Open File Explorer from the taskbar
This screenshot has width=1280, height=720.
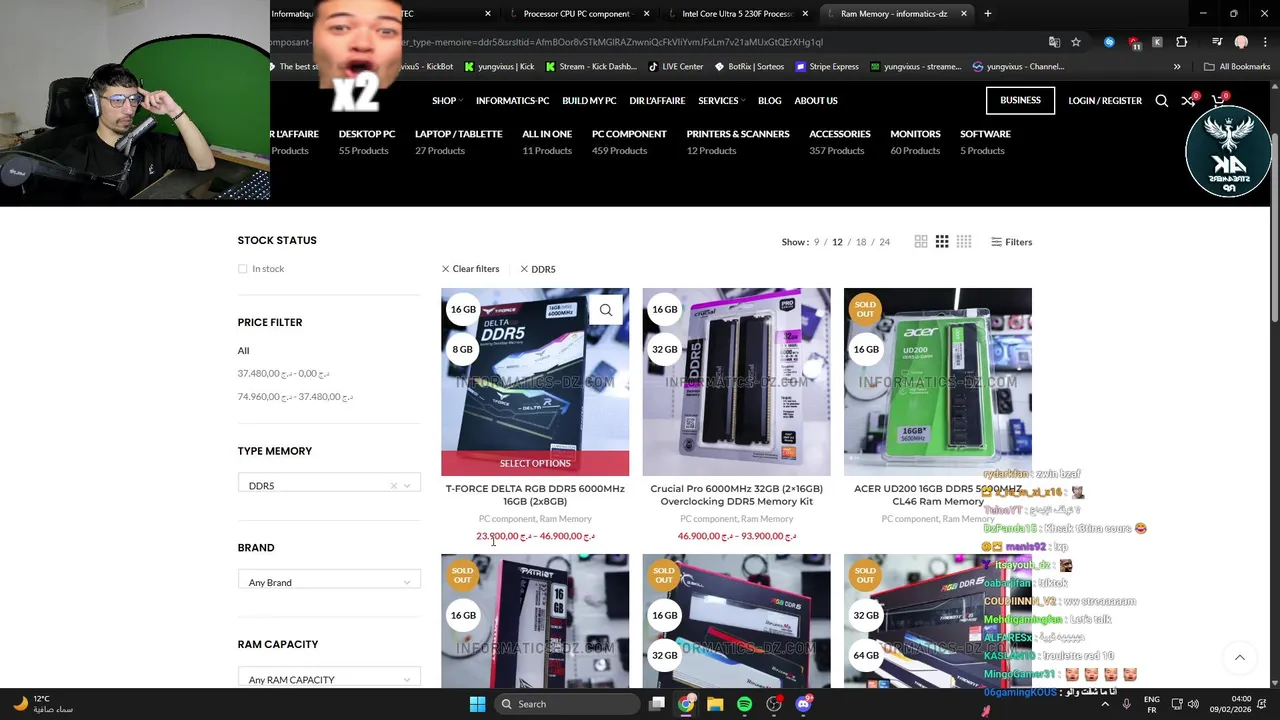coord(715,704)
